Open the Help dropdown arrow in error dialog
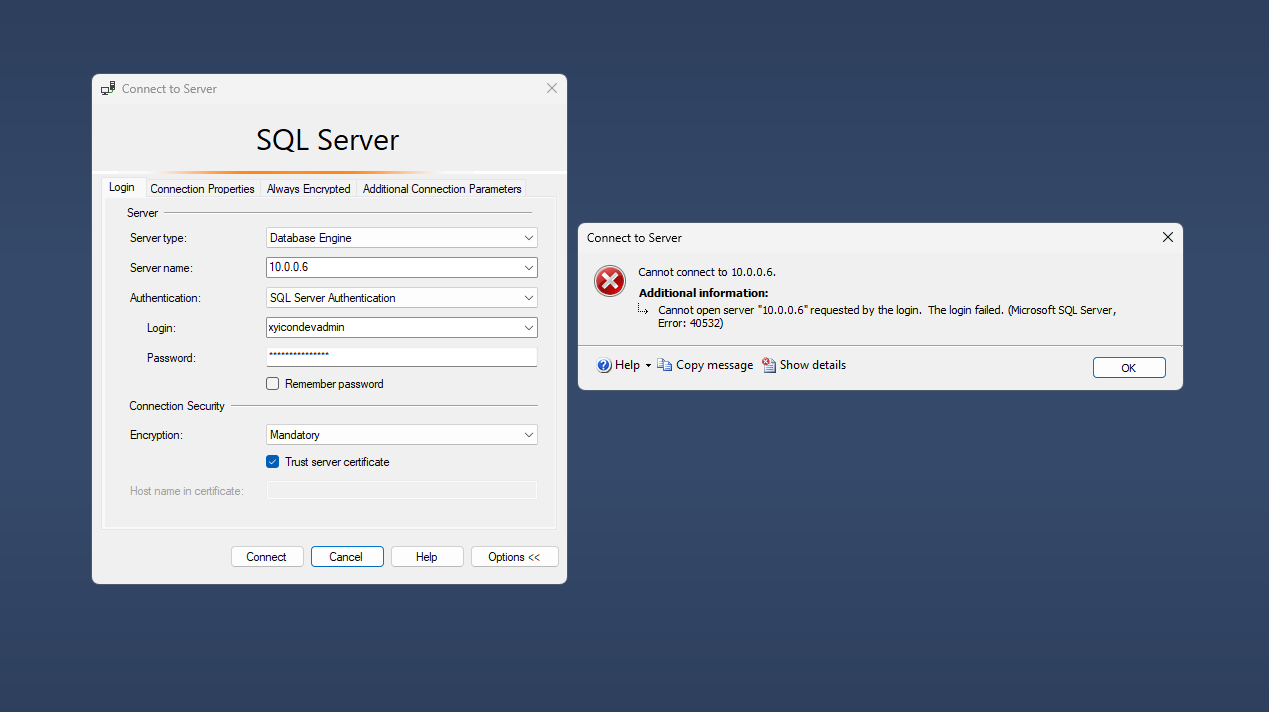The image size is (1269, 712). click(648, 366)
